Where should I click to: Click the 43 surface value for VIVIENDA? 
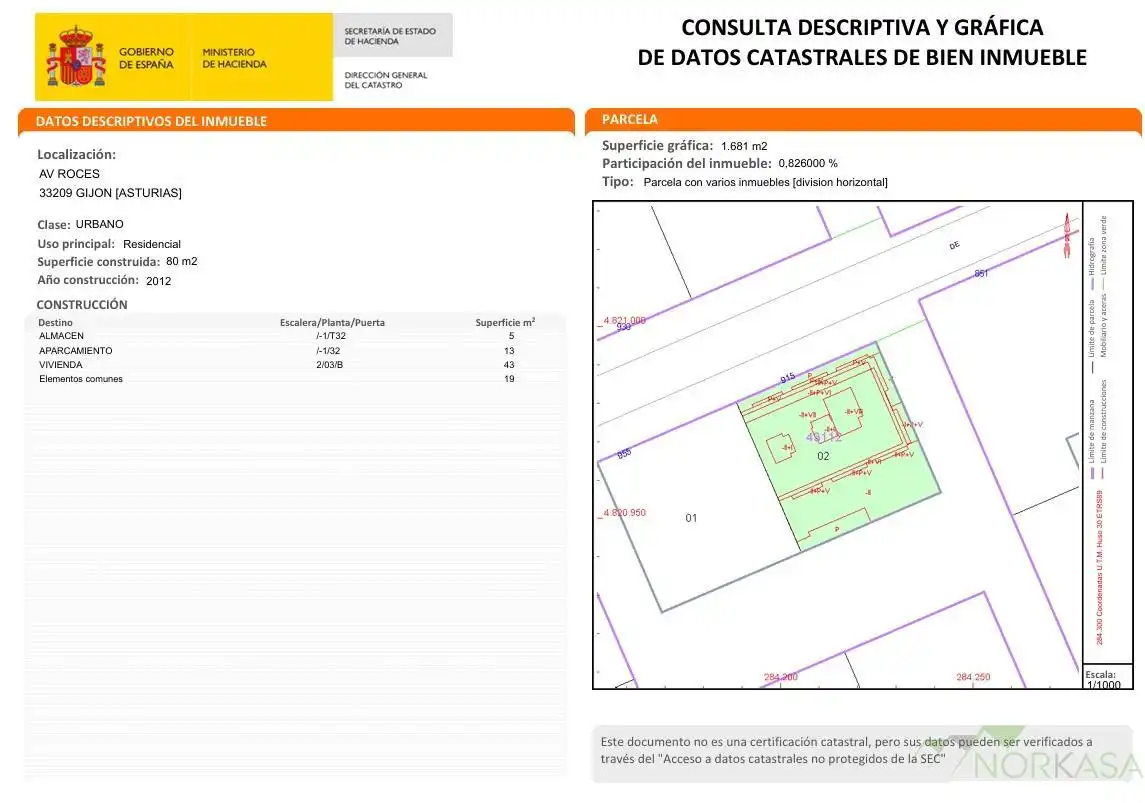click(509, 364)
